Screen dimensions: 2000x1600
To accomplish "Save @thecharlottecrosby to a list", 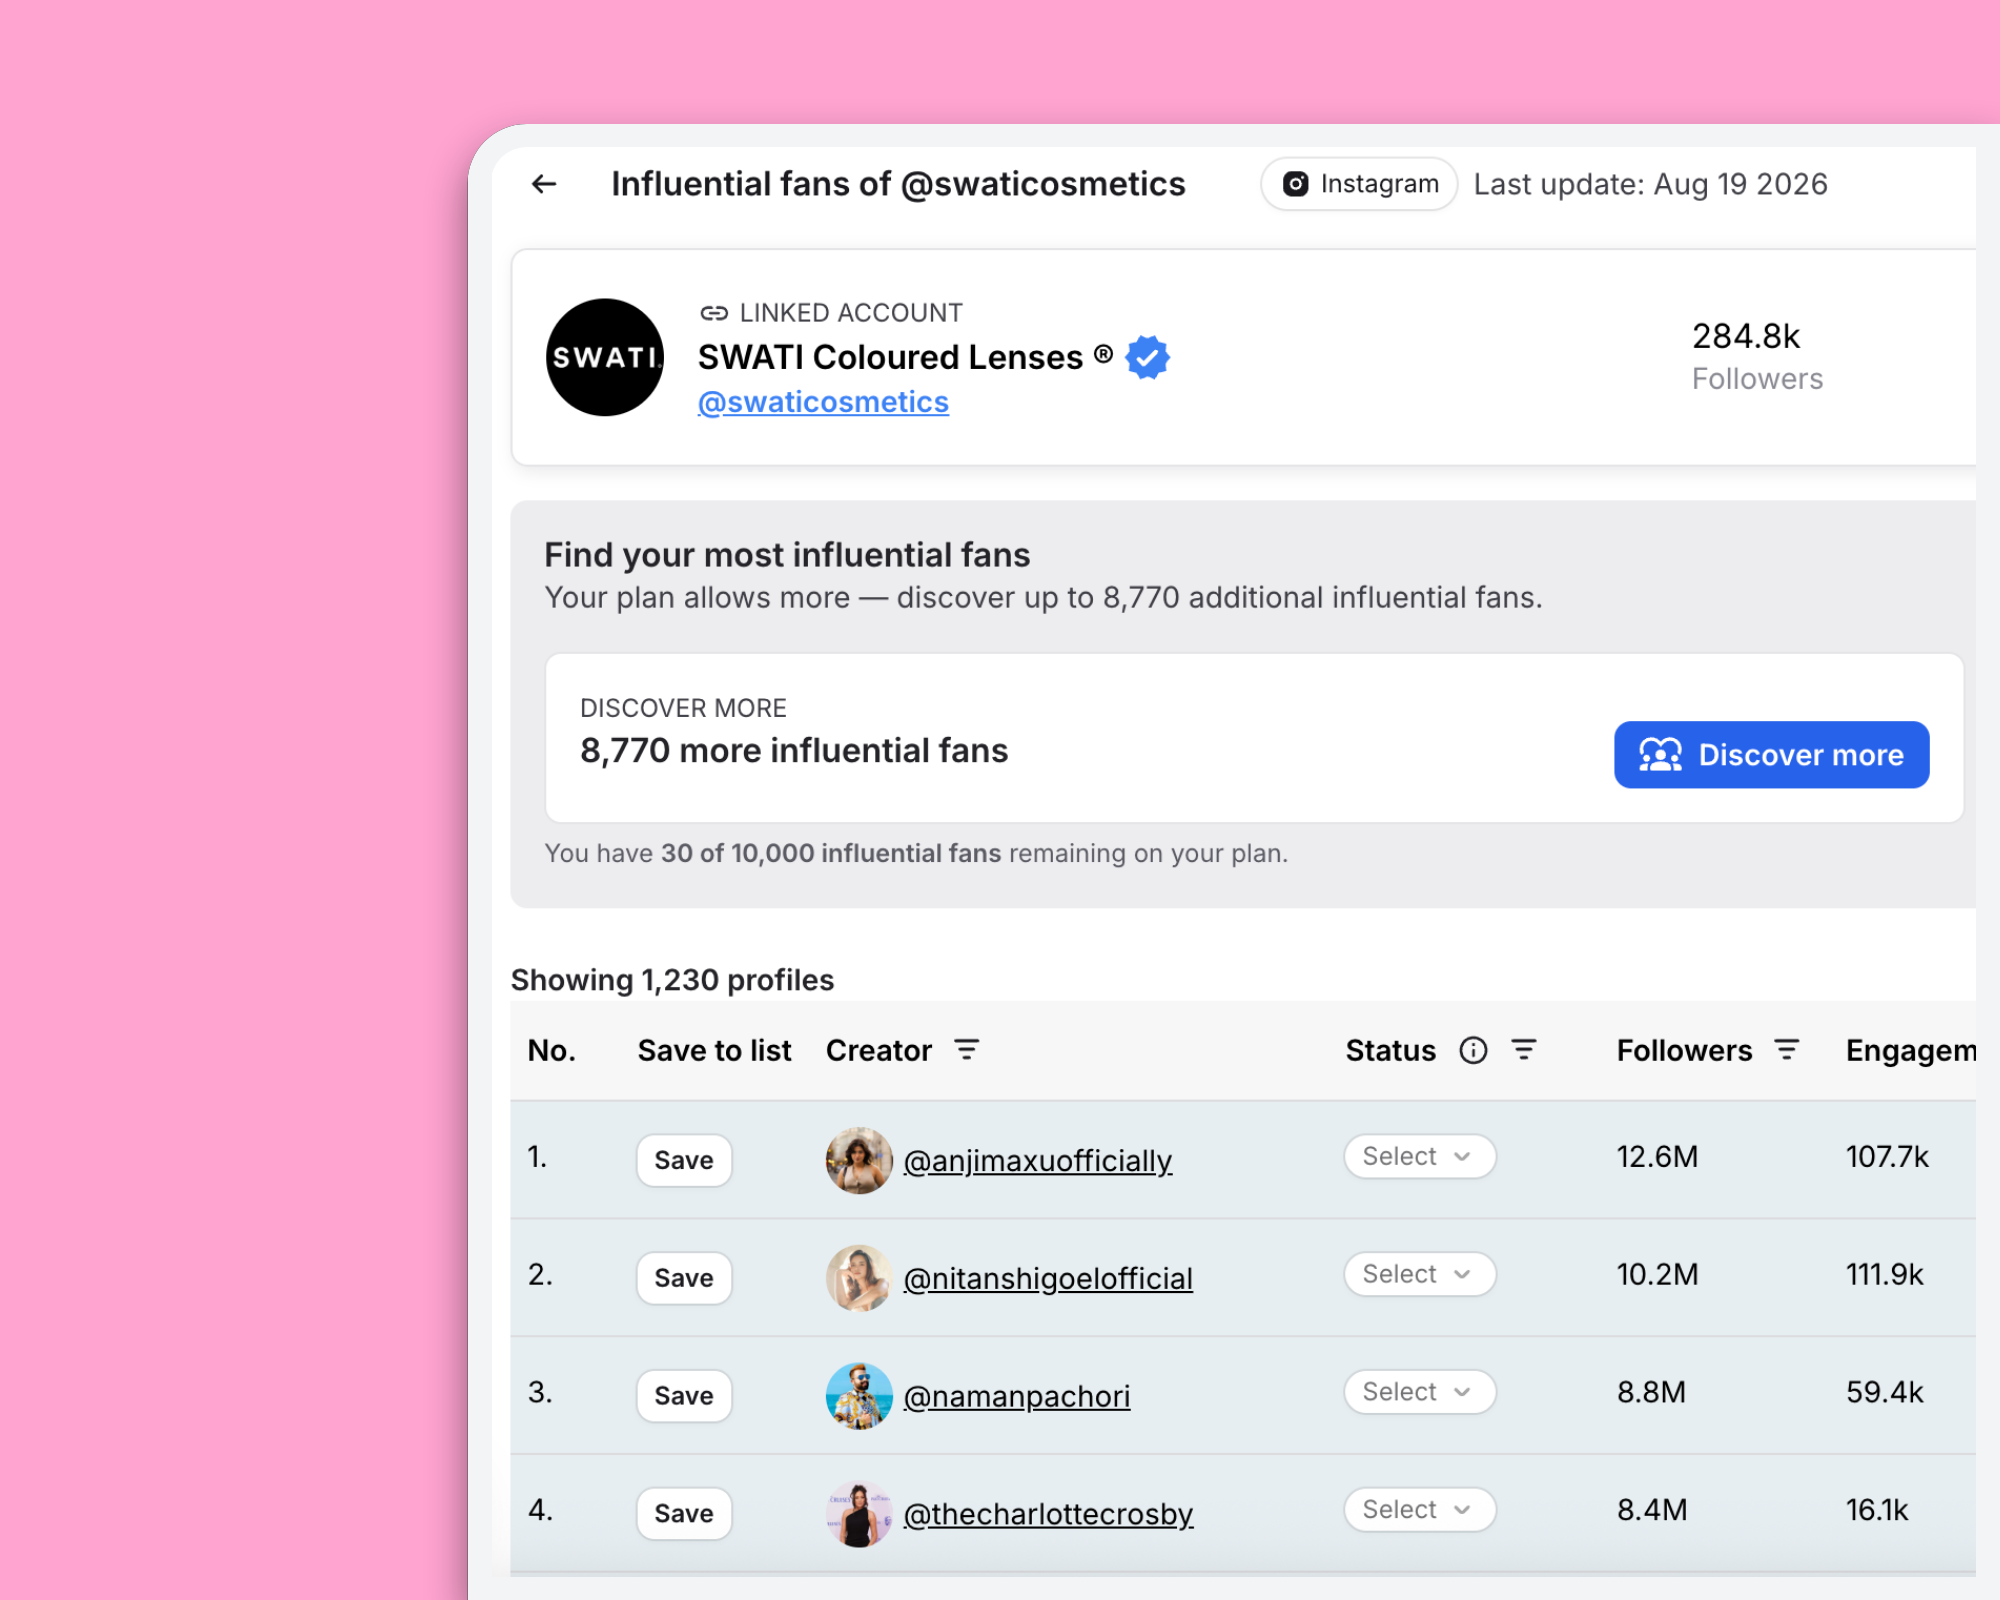I will (684, 1514).
